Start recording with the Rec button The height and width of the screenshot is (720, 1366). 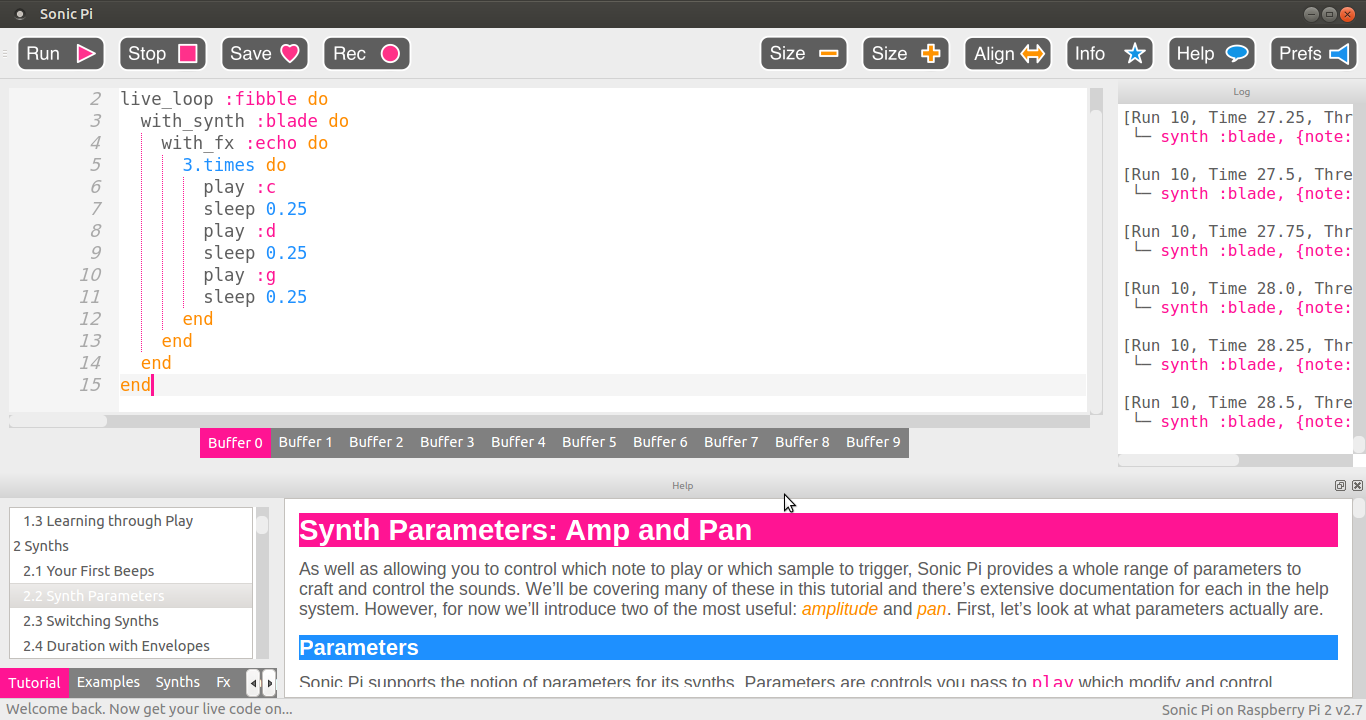point(367,54)
